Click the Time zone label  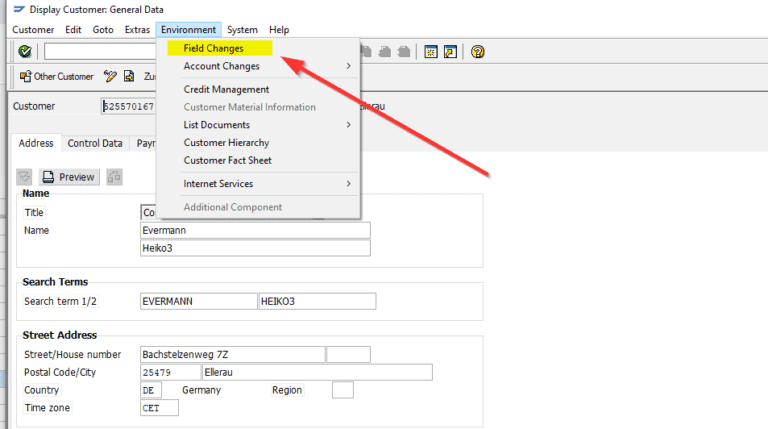(47, 408)
